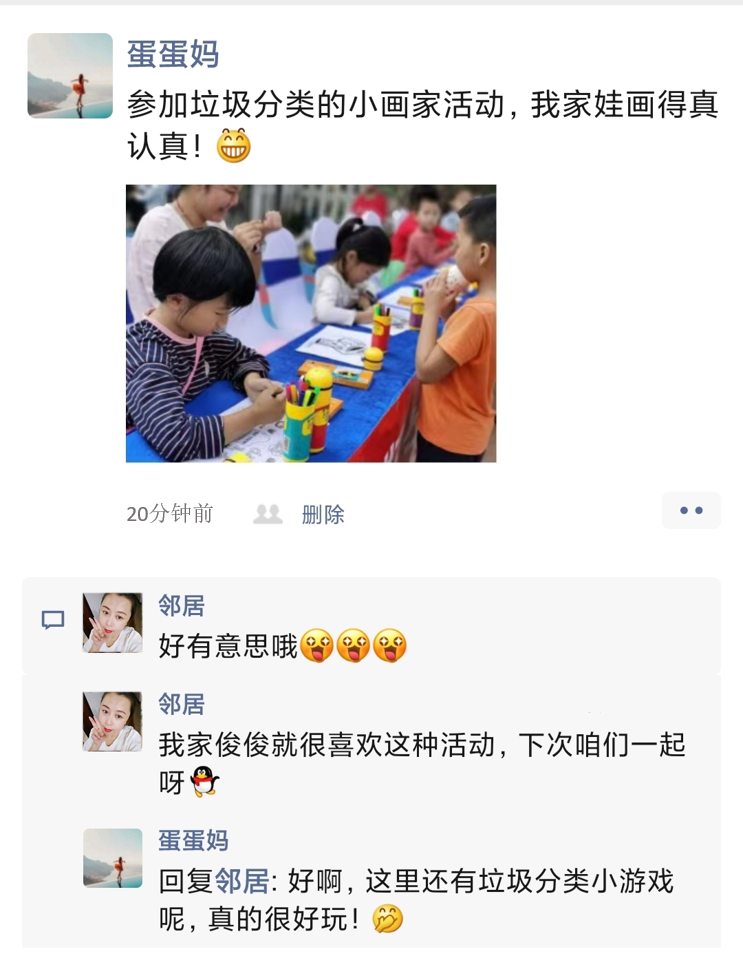Viewport: 743px width, 956px height.
Task: Open the 蛋蛋妈 name link at the top of the post
Action: coord(173,54)
